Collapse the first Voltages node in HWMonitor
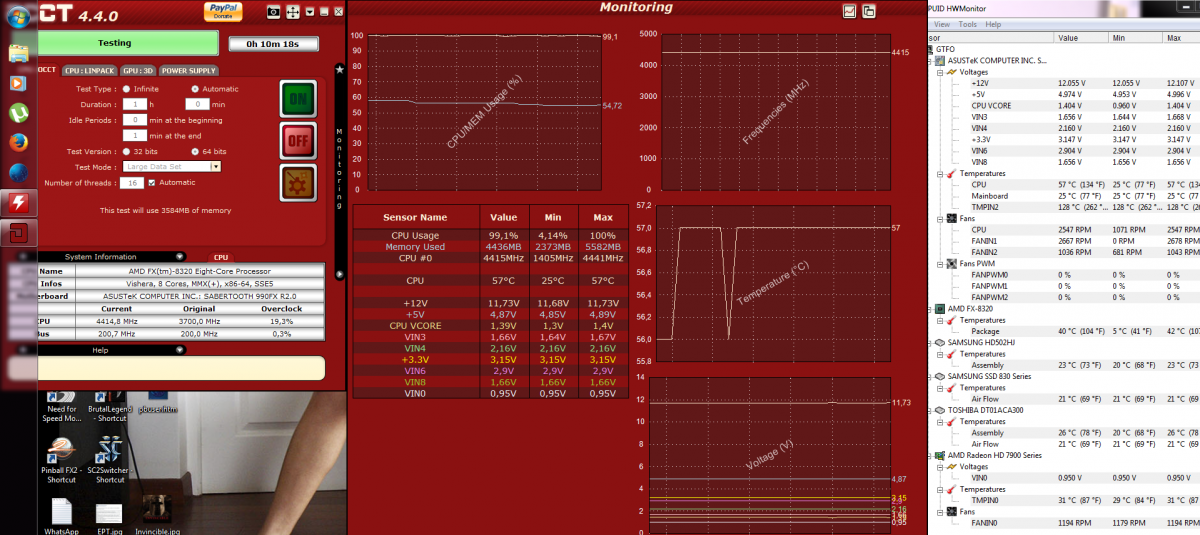1200x535 pixels. tap(940, 72)
